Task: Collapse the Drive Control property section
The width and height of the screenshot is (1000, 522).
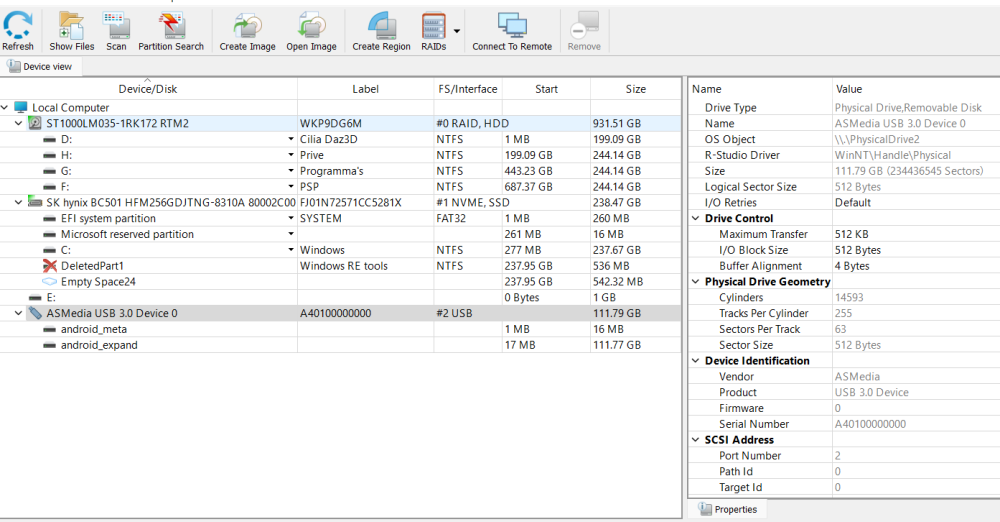Action: coord(696,219)
